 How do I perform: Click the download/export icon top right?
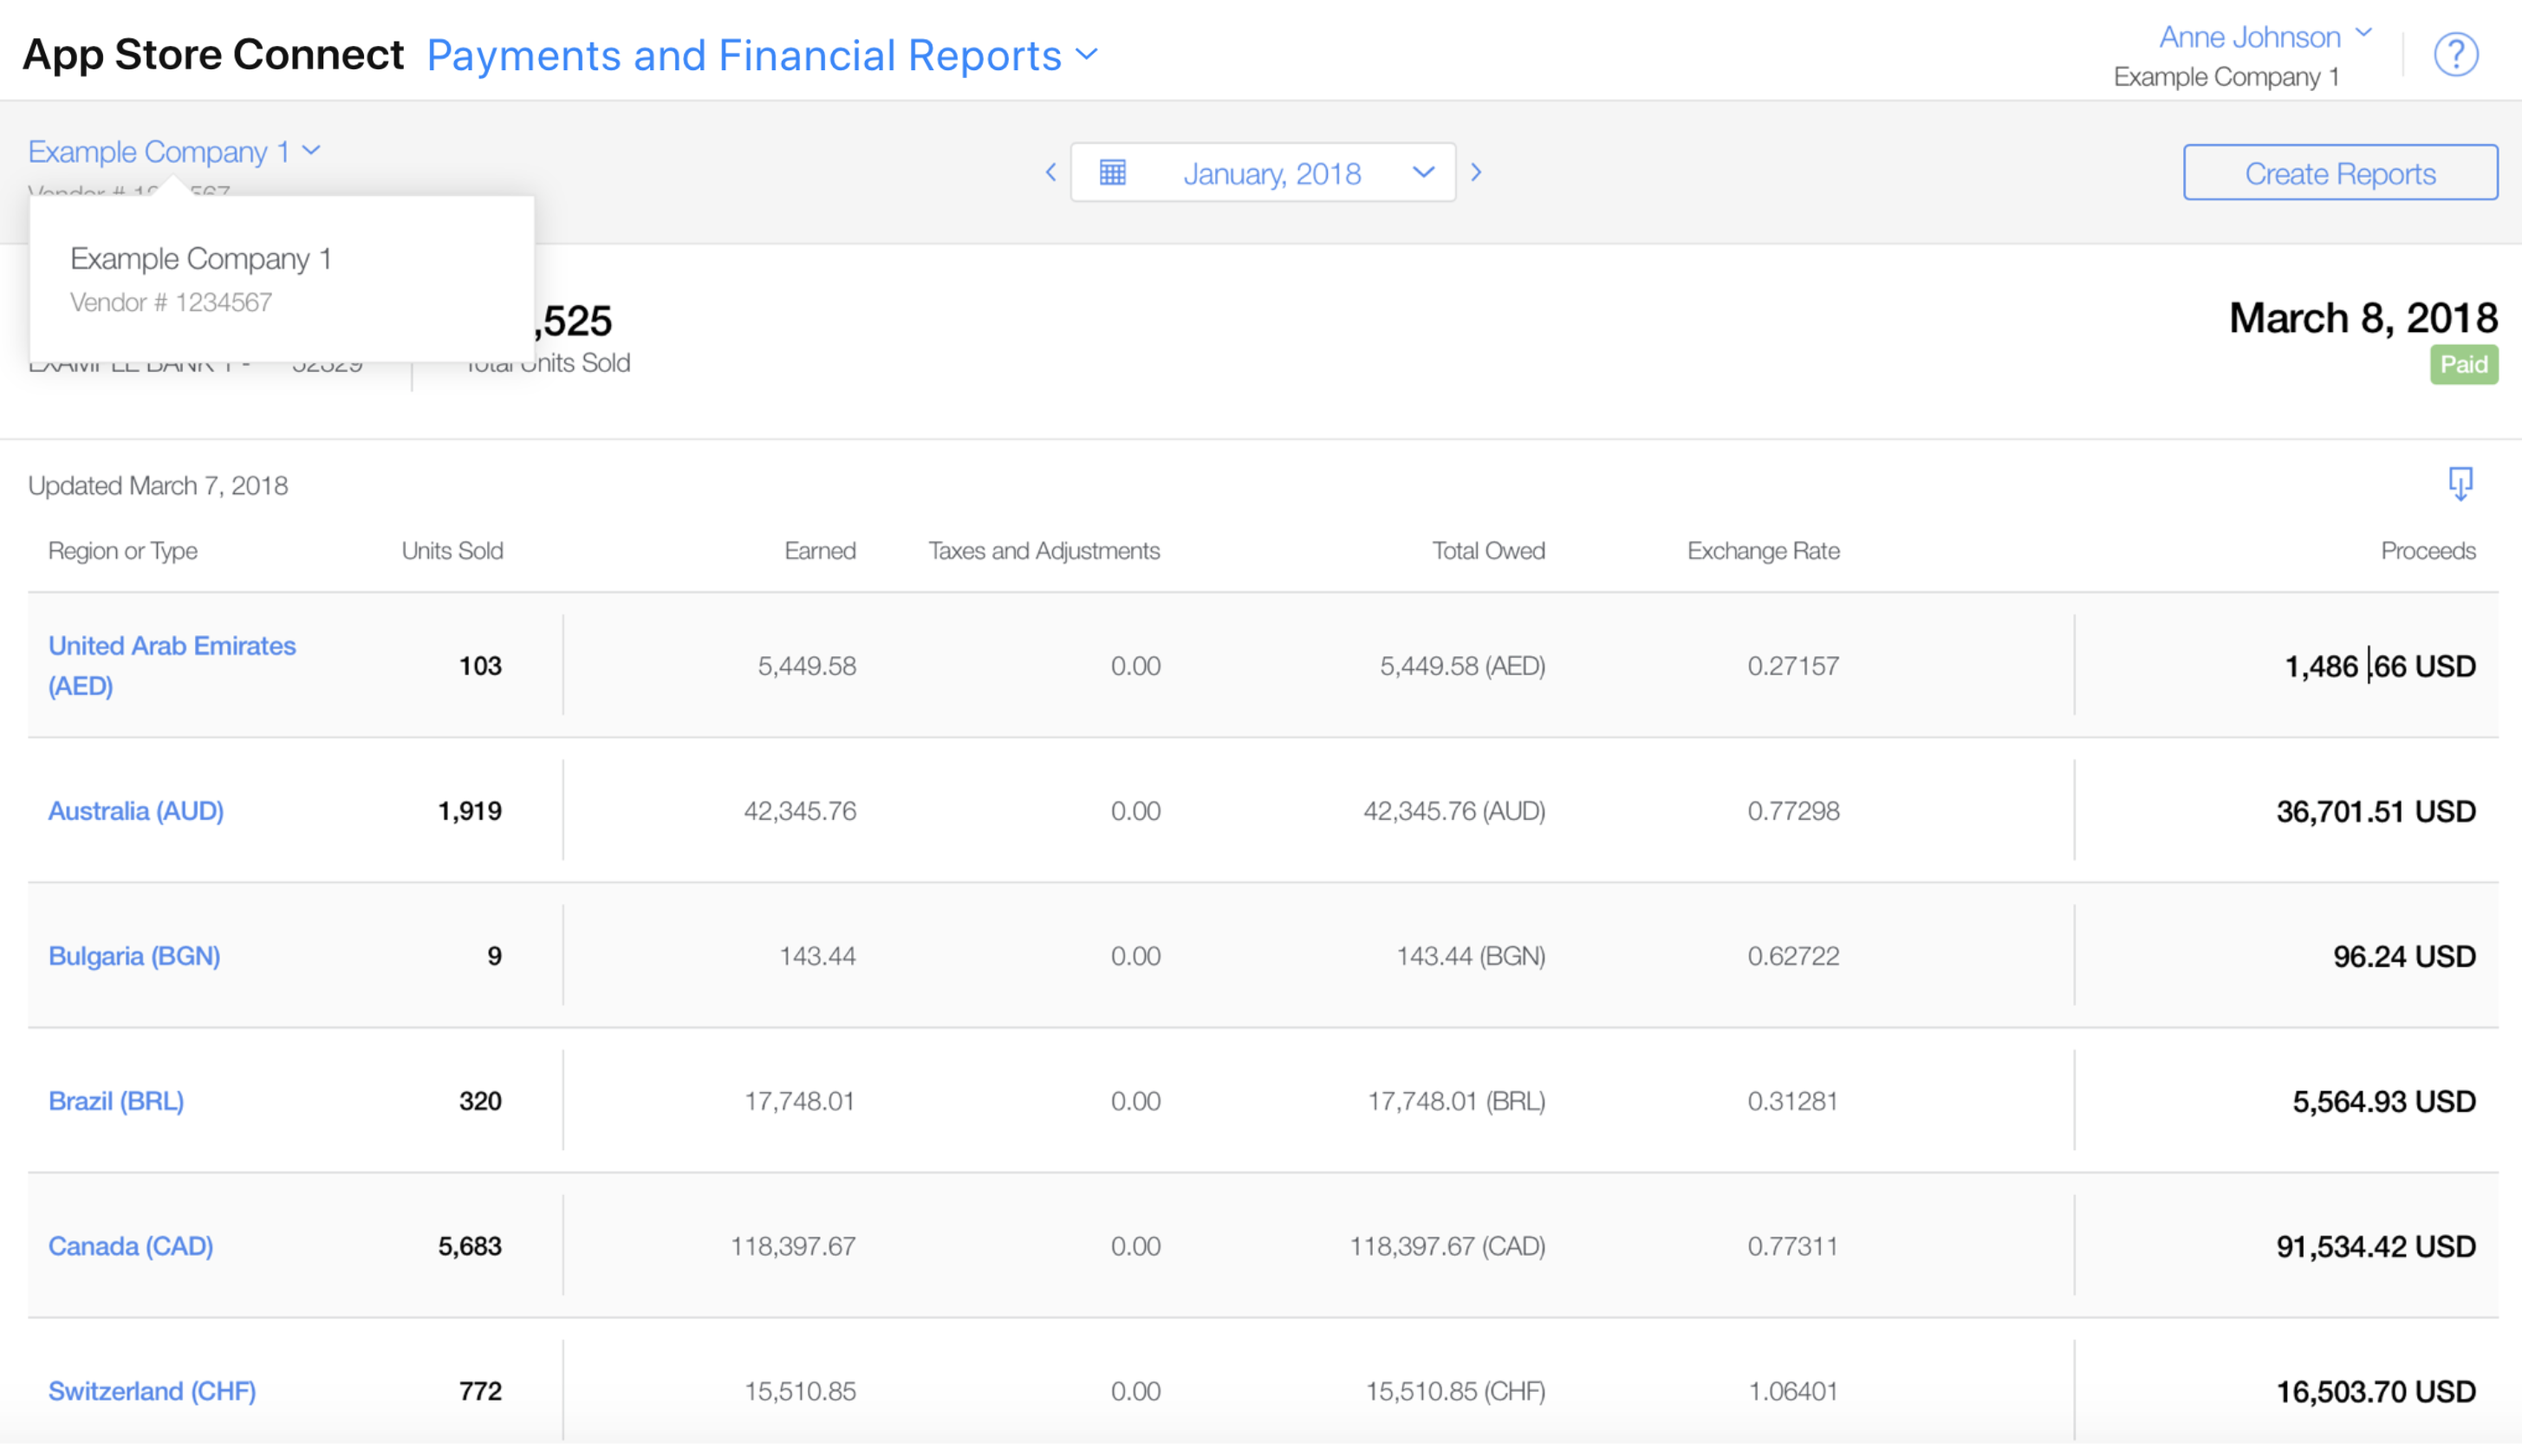2461,485
